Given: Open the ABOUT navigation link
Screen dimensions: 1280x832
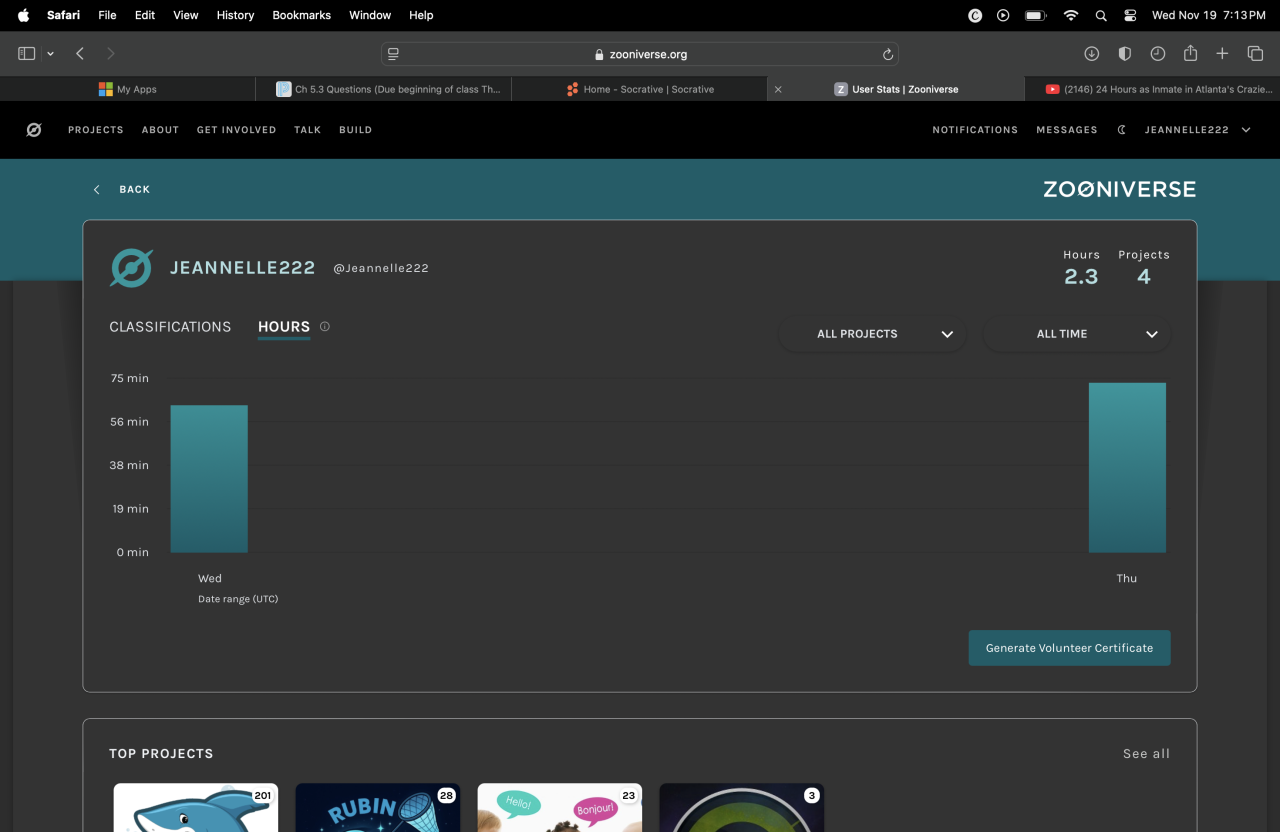Looking at the screenshot, I should pyautogui.click(x=160, y=130).
